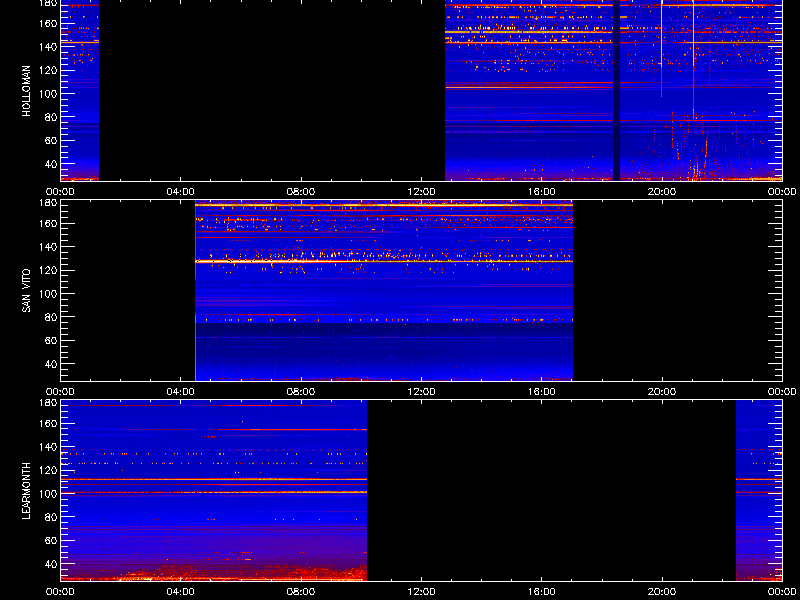Viewport: 800px width, 600px height.
Task: Pick 180 on the San Vito frequency axis
Action: coord(48,203)
